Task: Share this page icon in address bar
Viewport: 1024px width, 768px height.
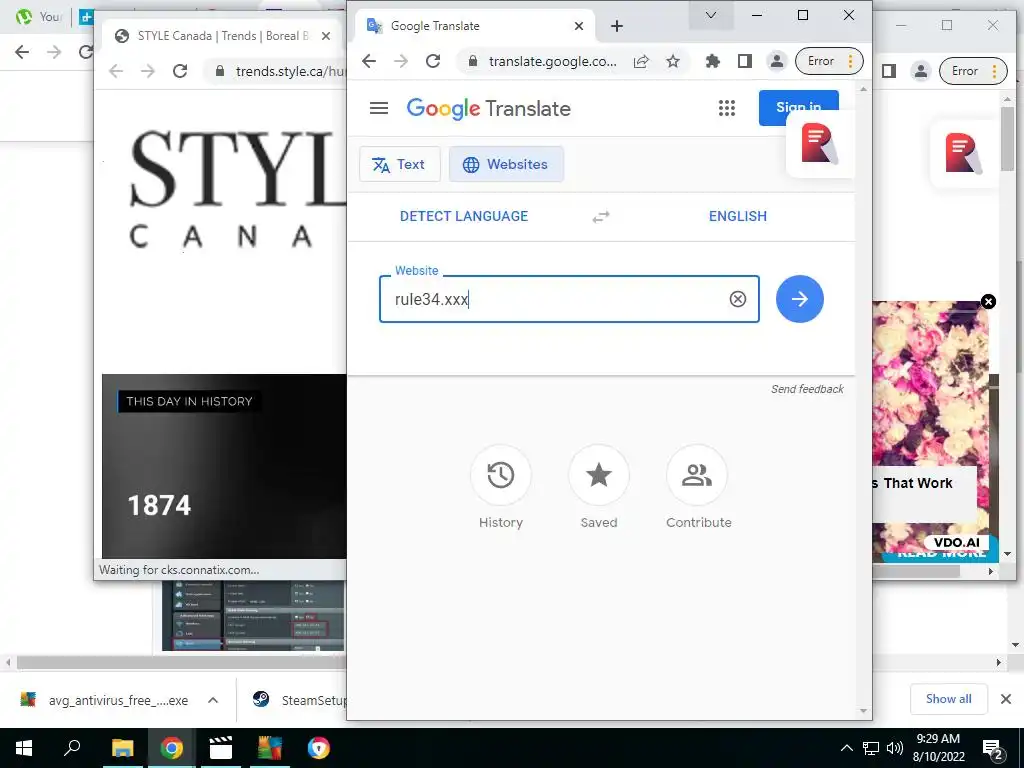Action: pyautogui.click(x=641, y=61)
